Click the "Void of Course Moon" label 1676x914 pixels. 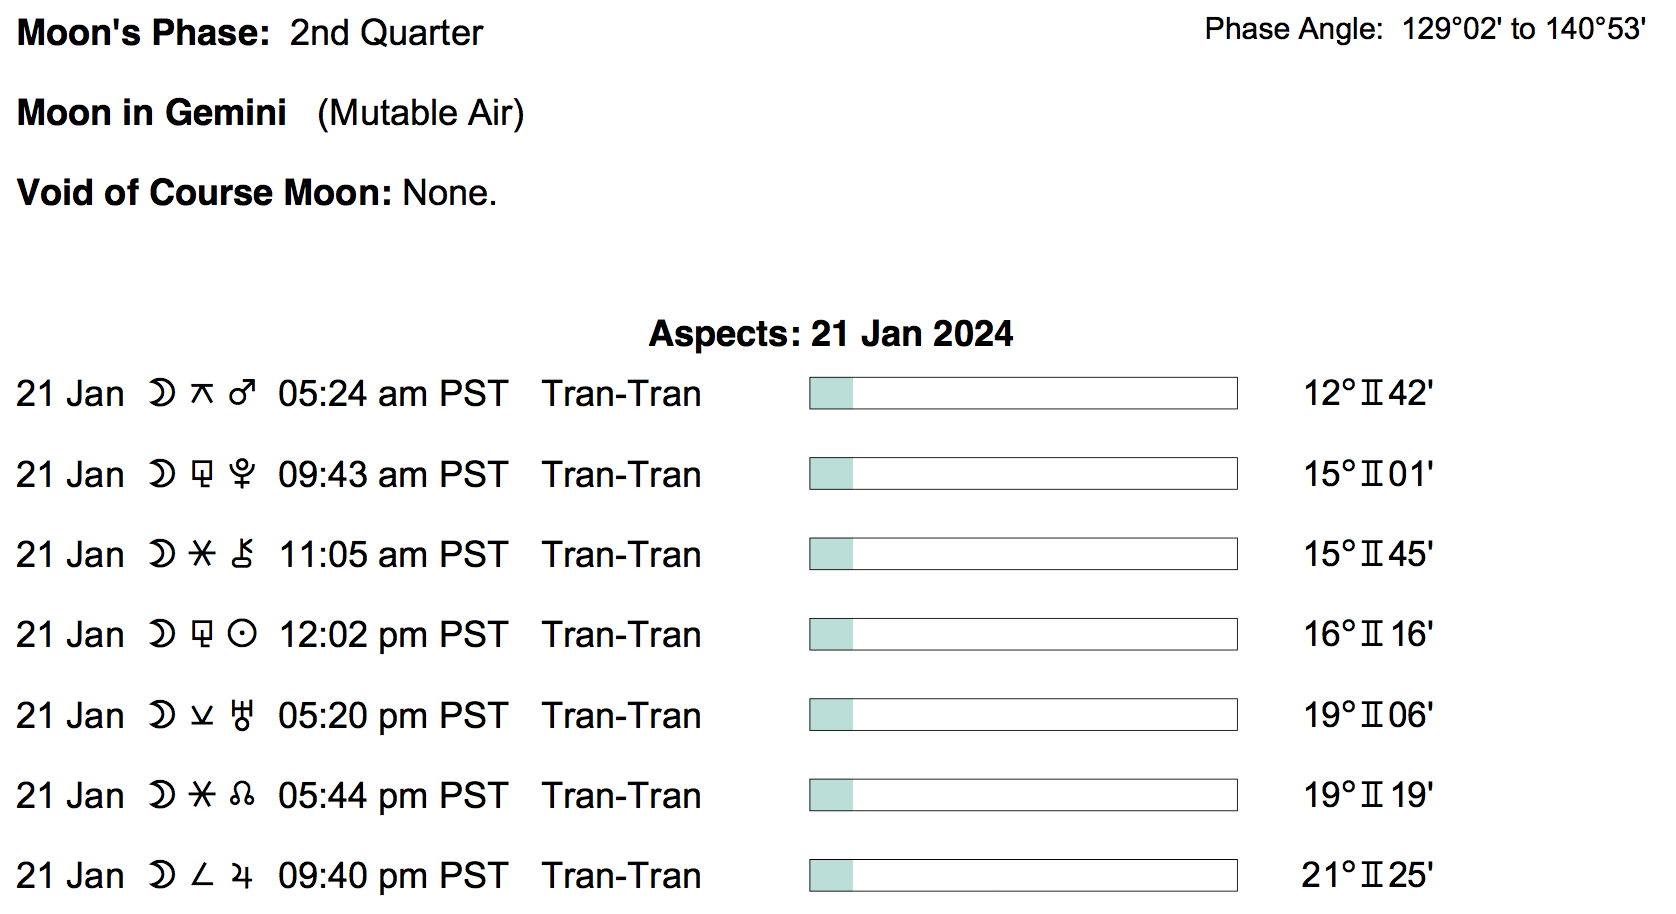click(205, 192)
